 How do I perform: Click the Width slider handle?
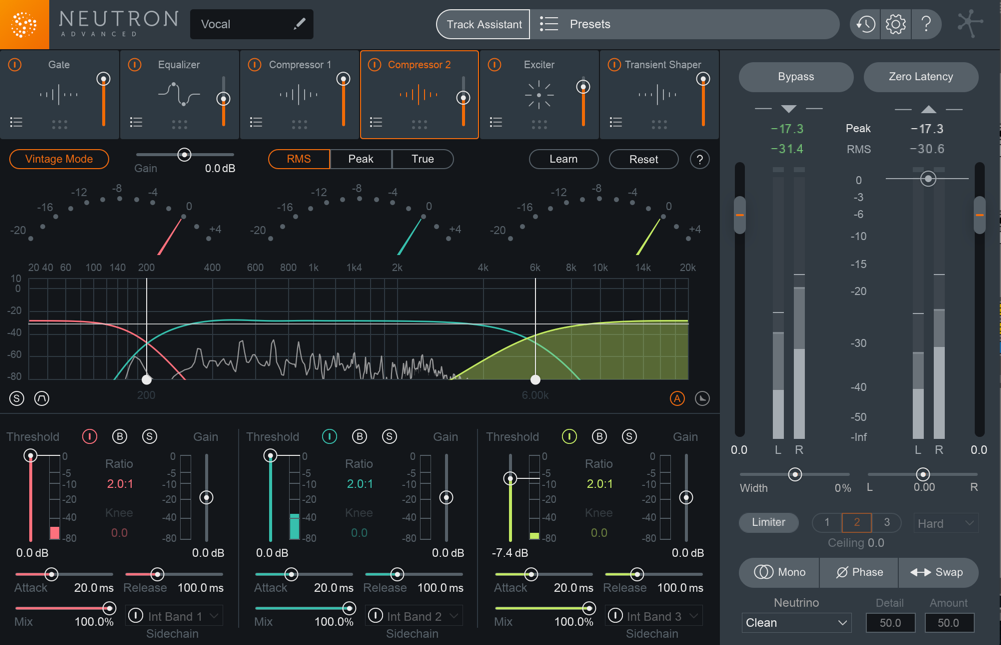(x=795, y=474)
